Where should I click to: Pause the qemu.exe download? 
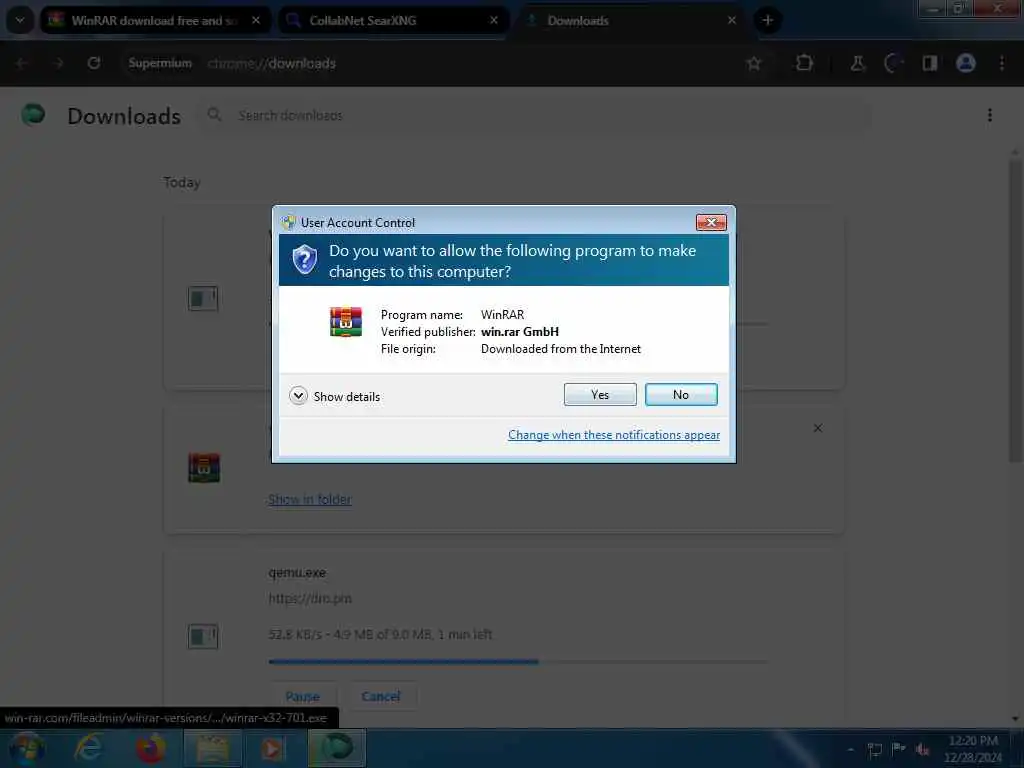pyautogui.click(x=302, y=696)
